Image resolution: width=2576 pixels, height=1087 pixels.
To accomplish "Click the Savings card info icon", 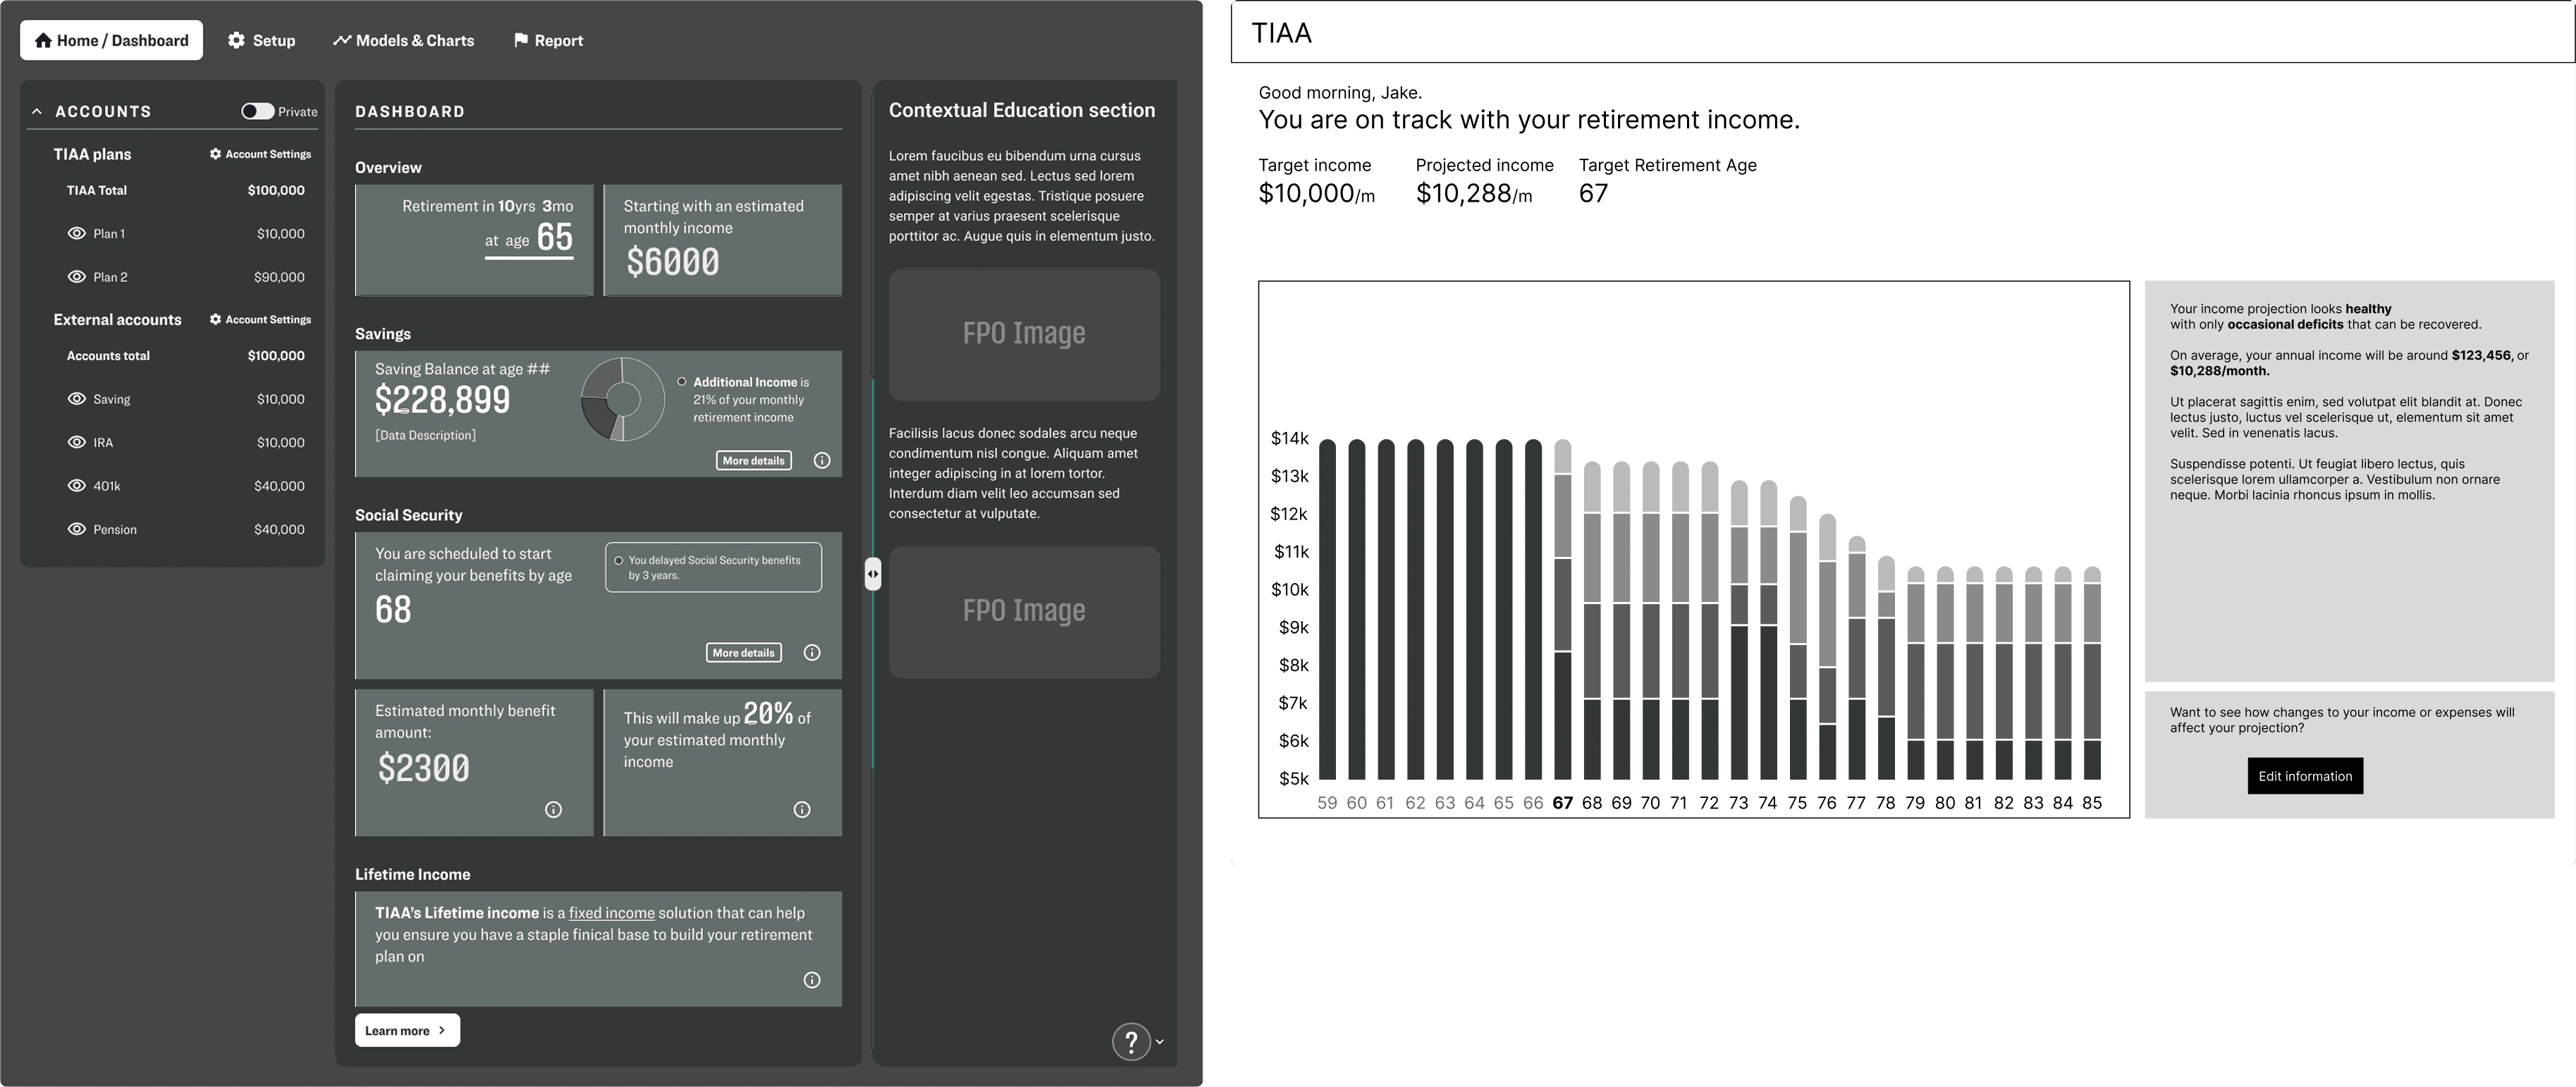I will point(821,461).
